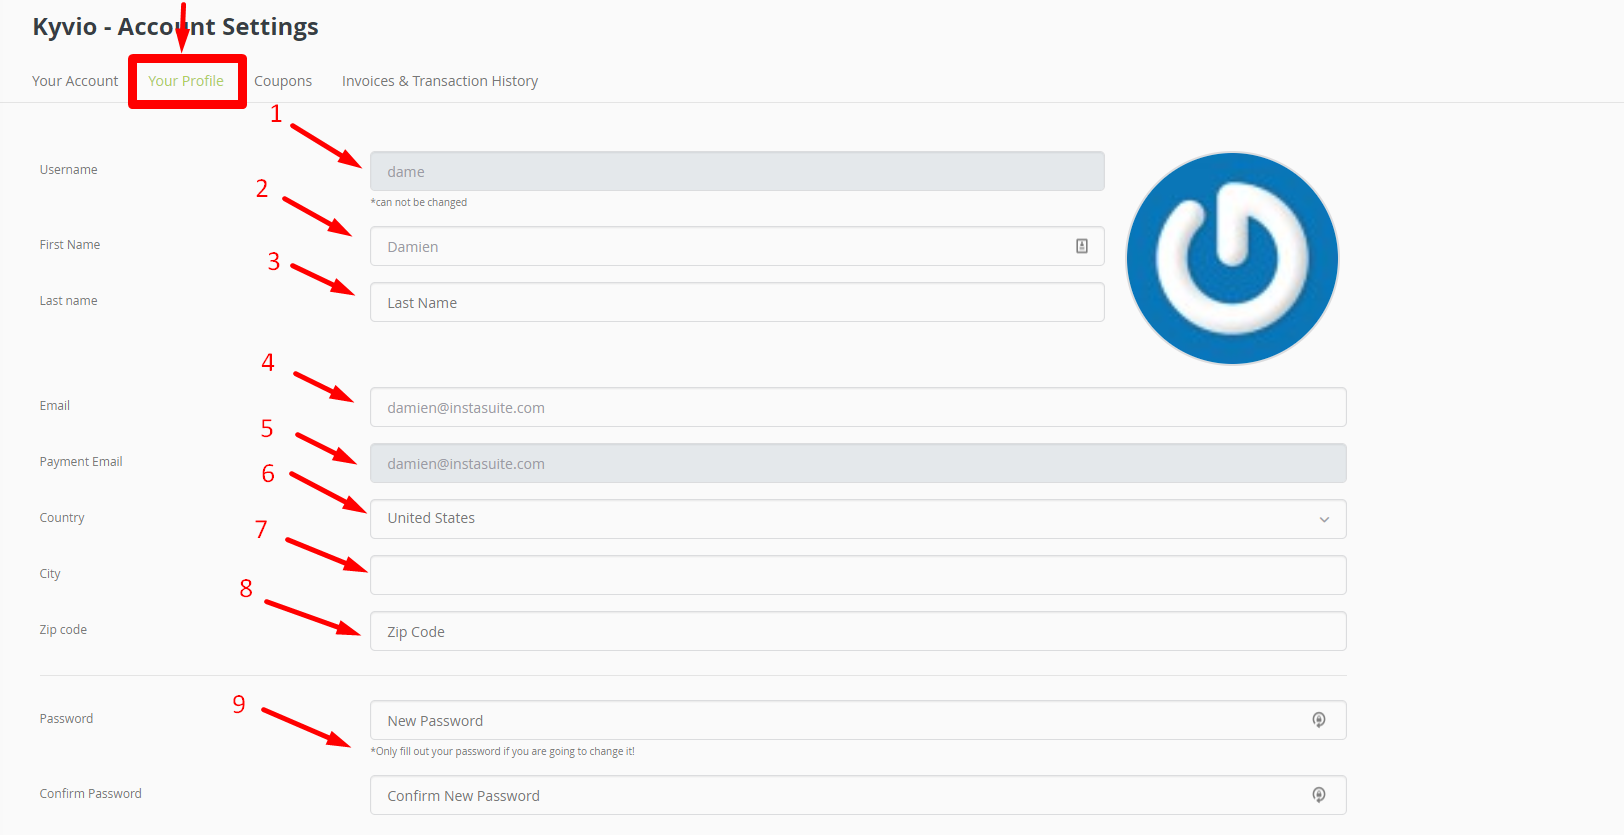The height and width of the screenshot is (835, 1624).
Task: Focus the Zip Code input field
Action: click(858, 631)
